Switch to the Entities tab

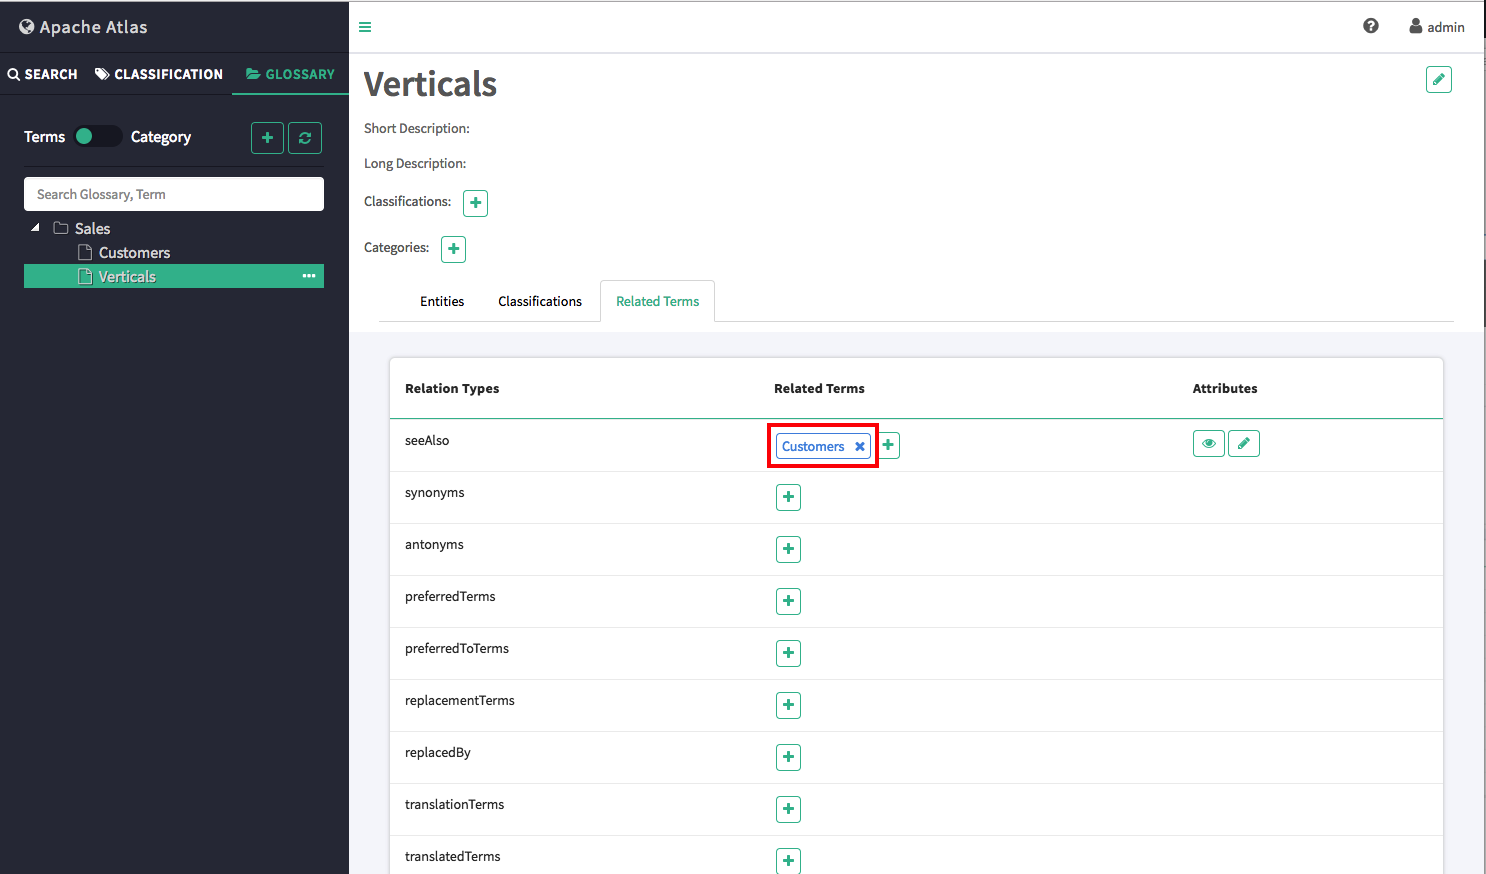tap(442, 301)
